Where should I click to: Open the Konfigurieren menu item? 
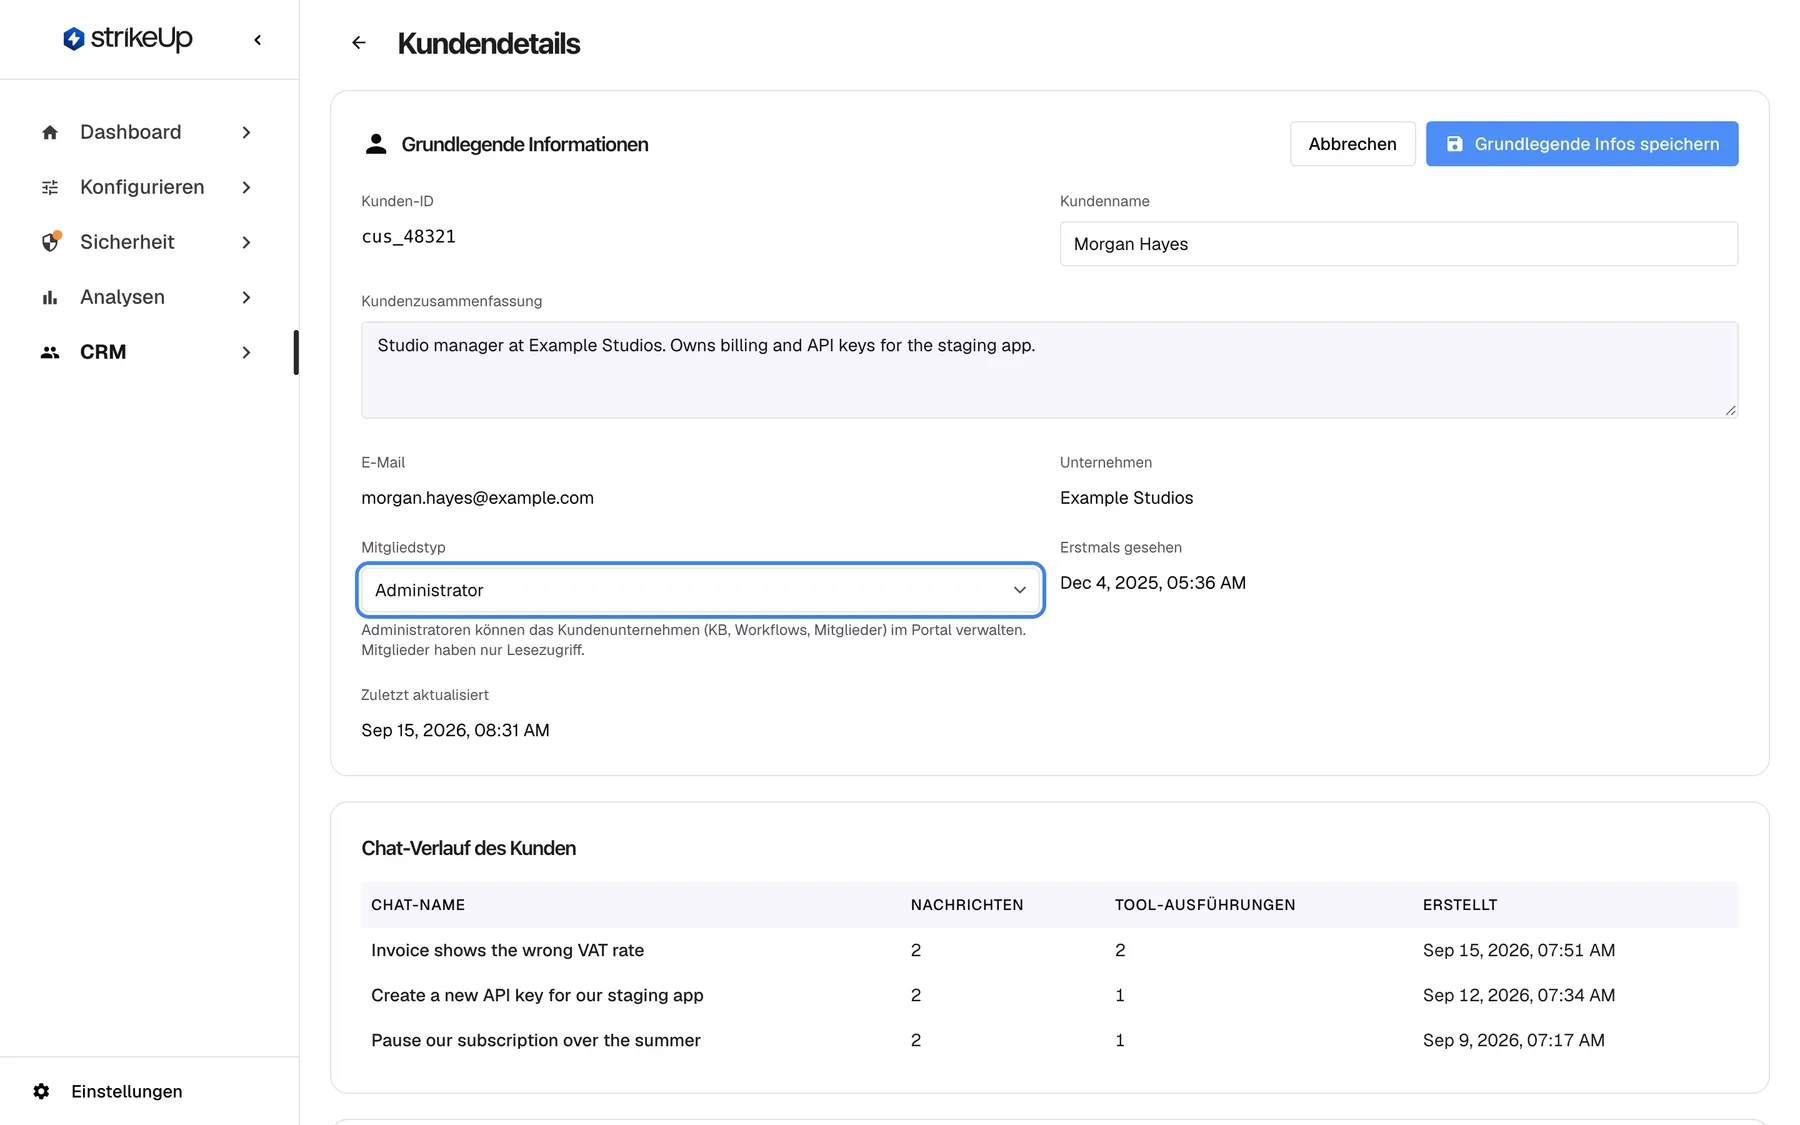(148, 188)
